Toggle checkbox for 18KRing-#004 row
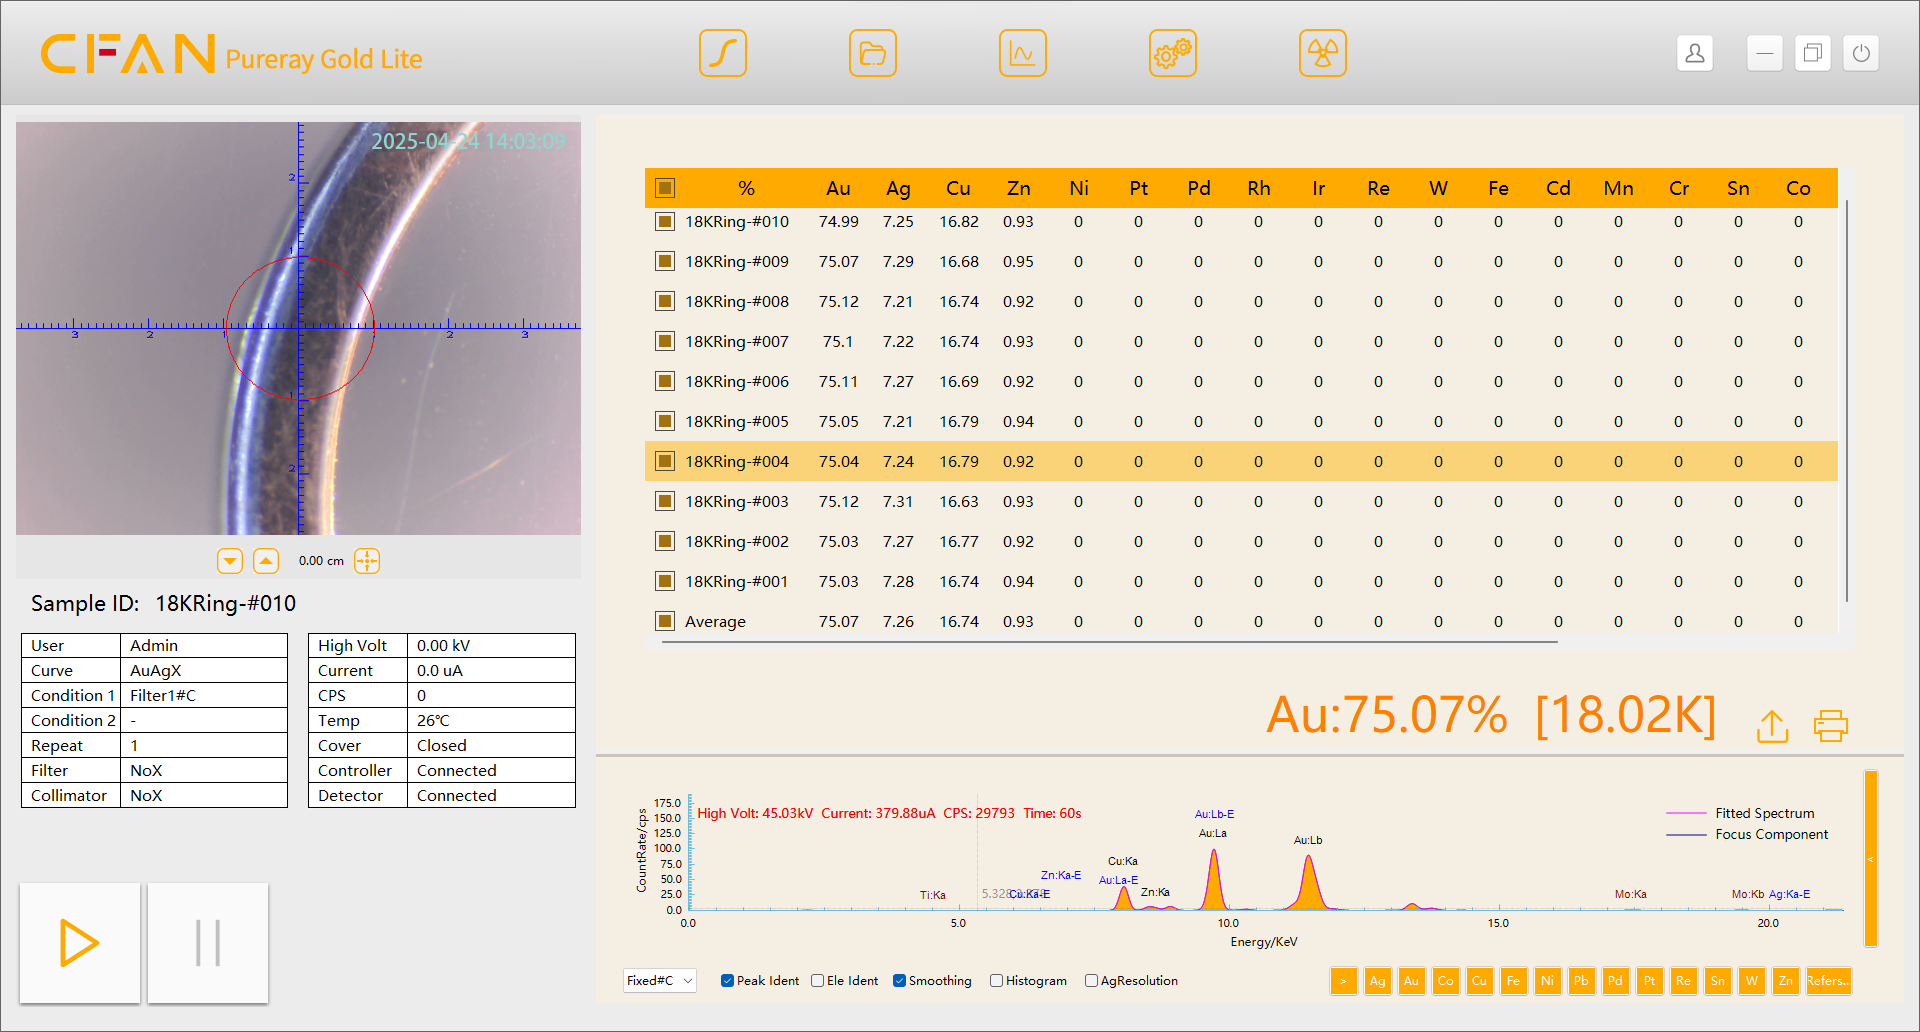Image resolution: width=1920 pixels, height=1032 pixels. 665,461
